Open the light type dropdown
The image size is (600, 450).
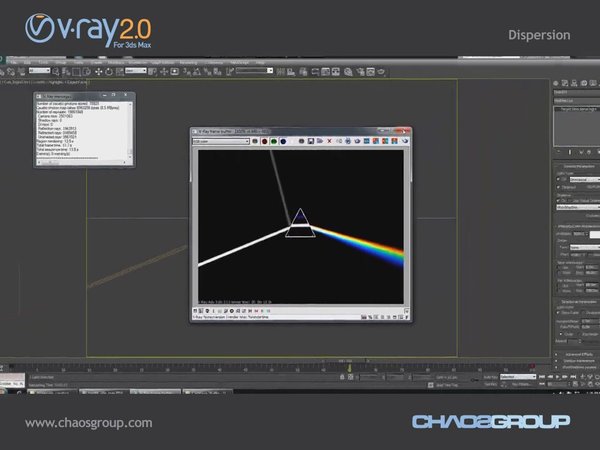[x=584, y=179]
